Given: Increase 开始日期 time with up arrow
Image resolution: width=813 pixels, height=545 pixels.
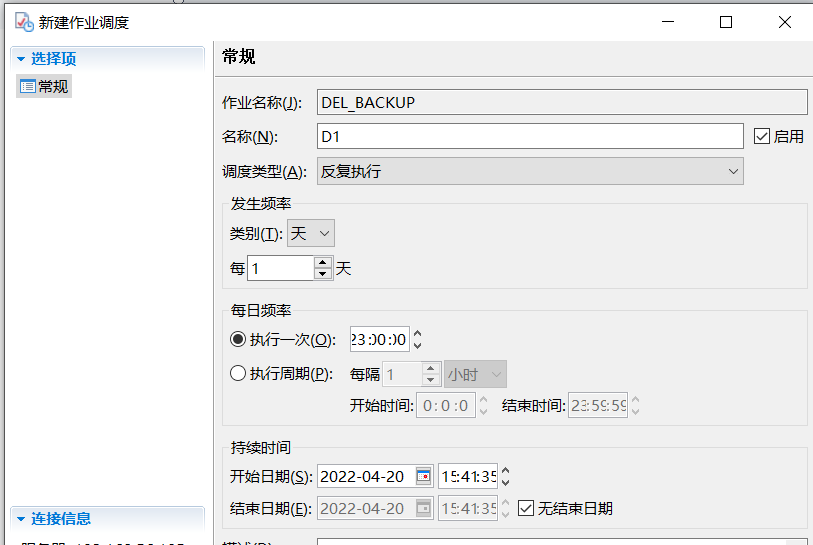Looking at the screenshot, I should pos(506,471).
